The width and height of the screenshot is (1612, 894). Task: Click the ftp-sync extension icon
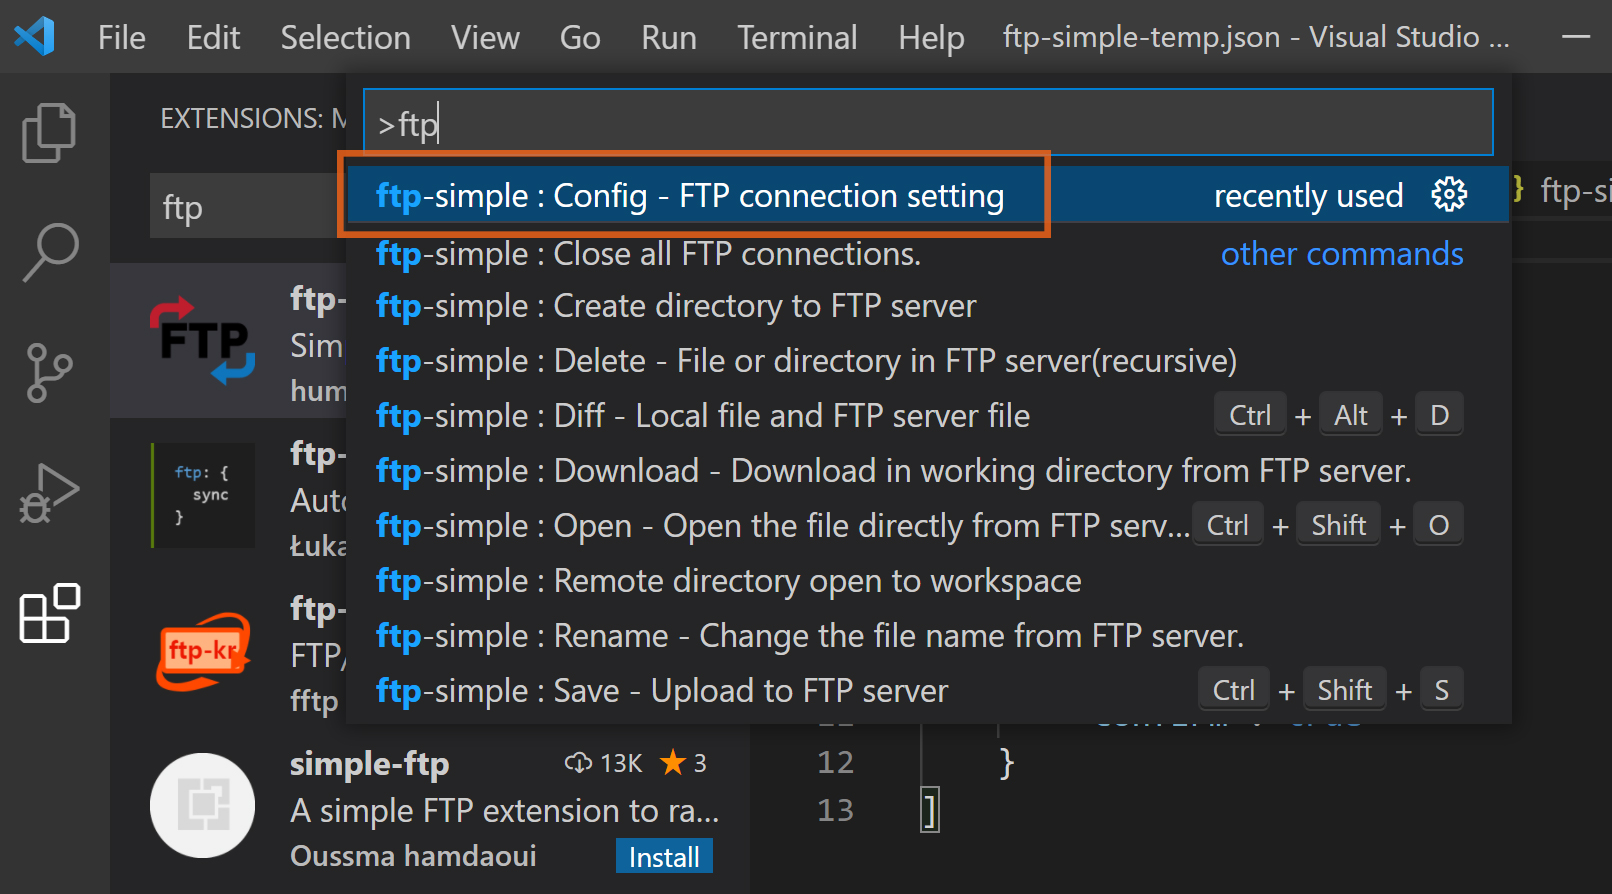[x=203, y=495]
